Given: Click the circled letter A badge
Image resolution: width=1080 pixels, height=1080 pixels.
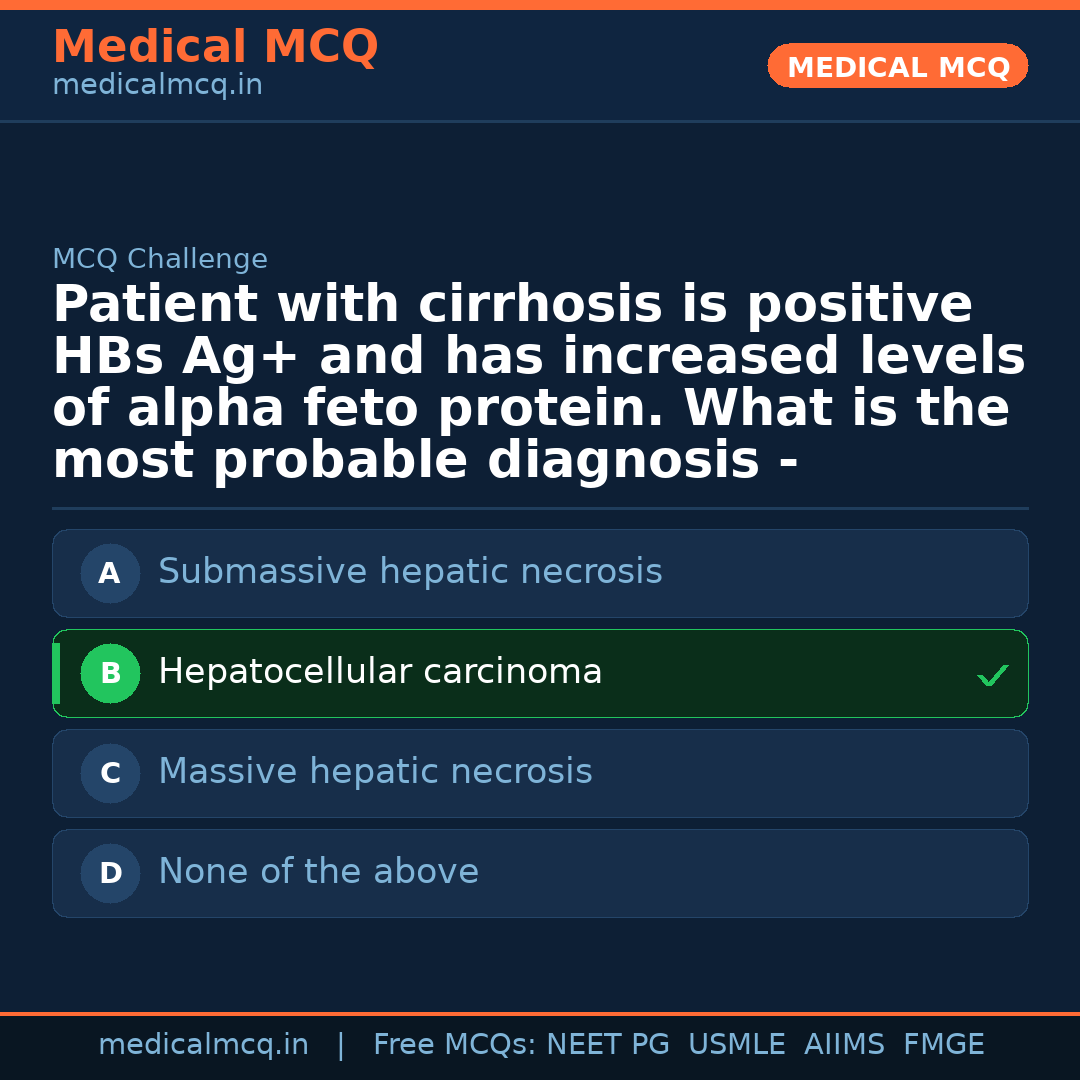Looking at the screenshot, I should pos(110,574).
